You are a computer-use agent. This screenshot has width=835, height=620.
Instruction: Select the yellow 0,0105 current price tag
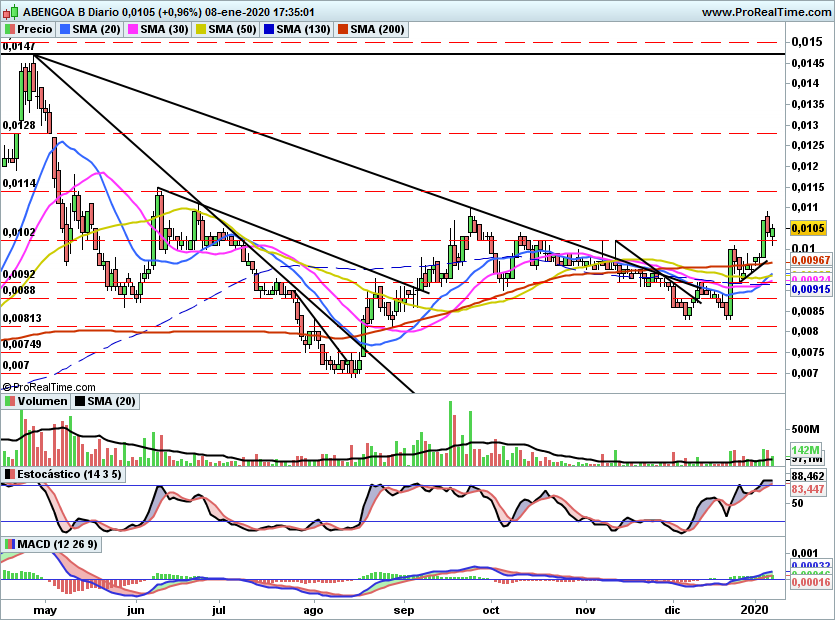click(x=809, y=228)
